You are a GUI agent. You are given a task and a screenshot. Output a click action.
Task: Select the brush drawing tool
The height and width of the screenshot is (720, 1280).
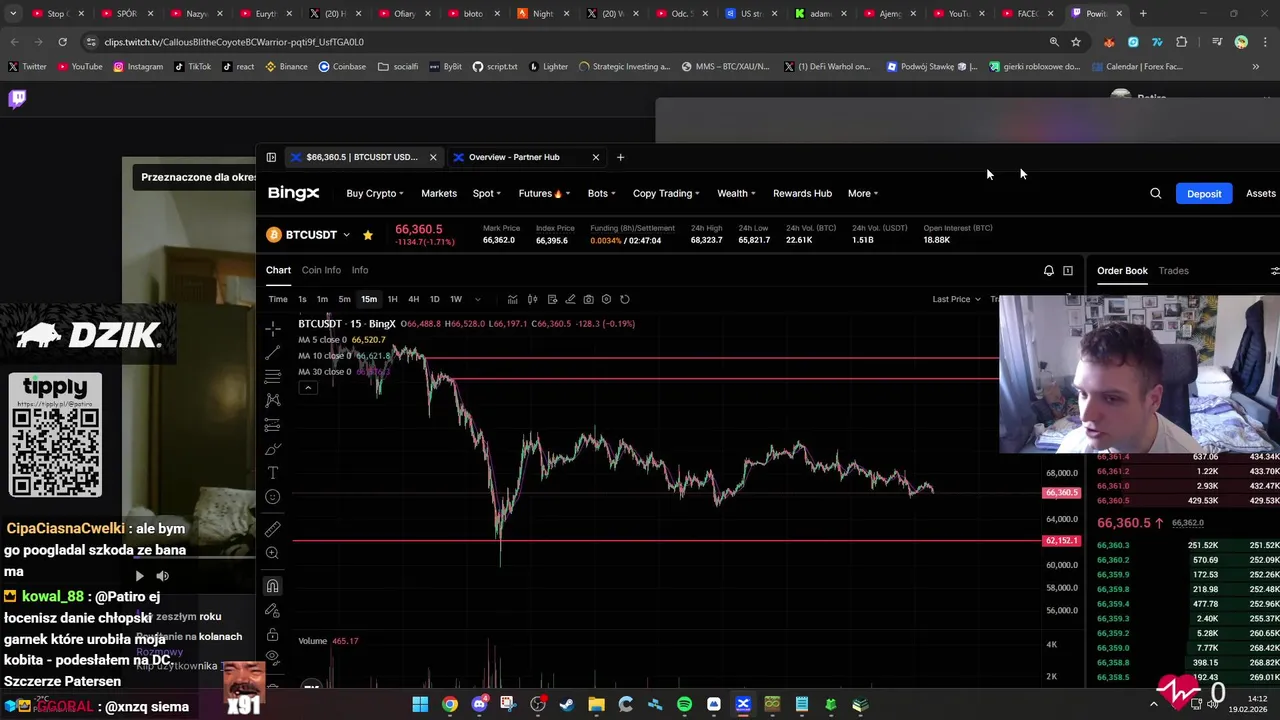coord(272,449)
